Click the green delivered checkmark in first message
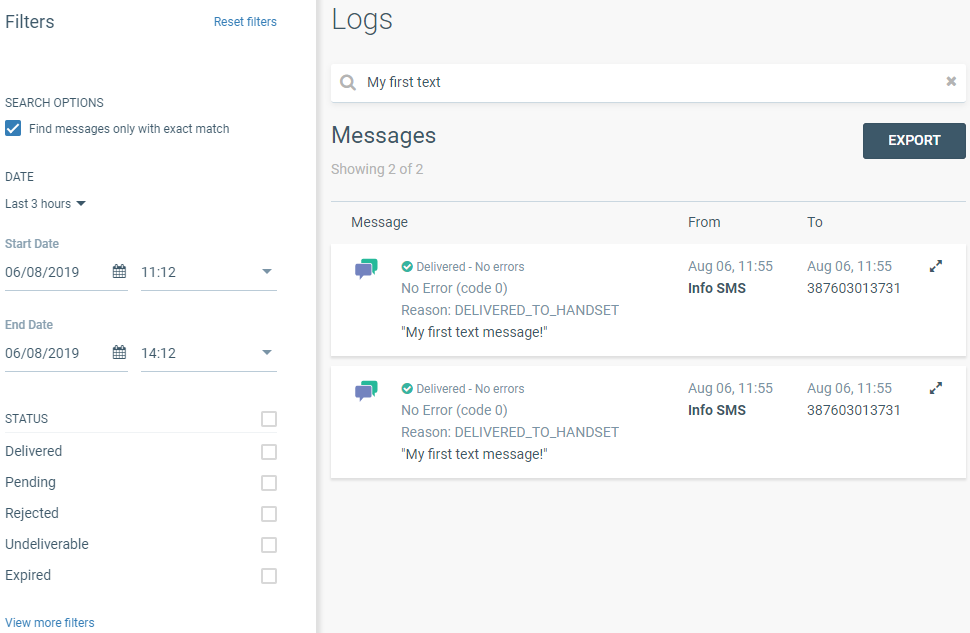970x633 pixels. (407, 267)
